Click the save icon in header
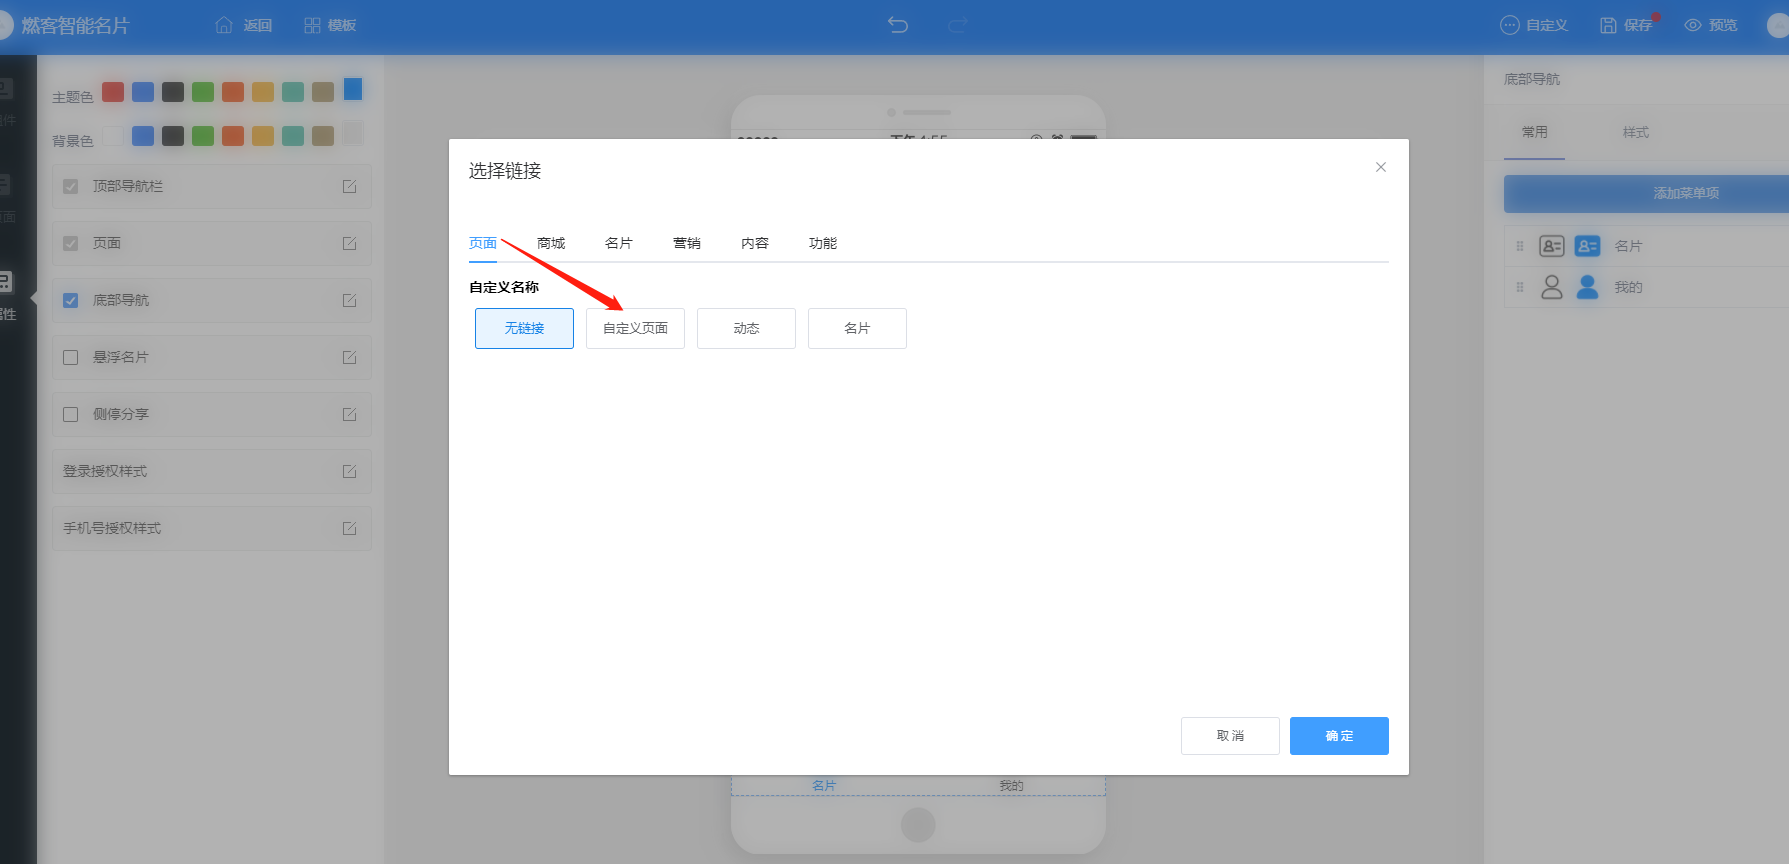The width and height of the screenshot is (1789, 864). (x=1608, y=26)
